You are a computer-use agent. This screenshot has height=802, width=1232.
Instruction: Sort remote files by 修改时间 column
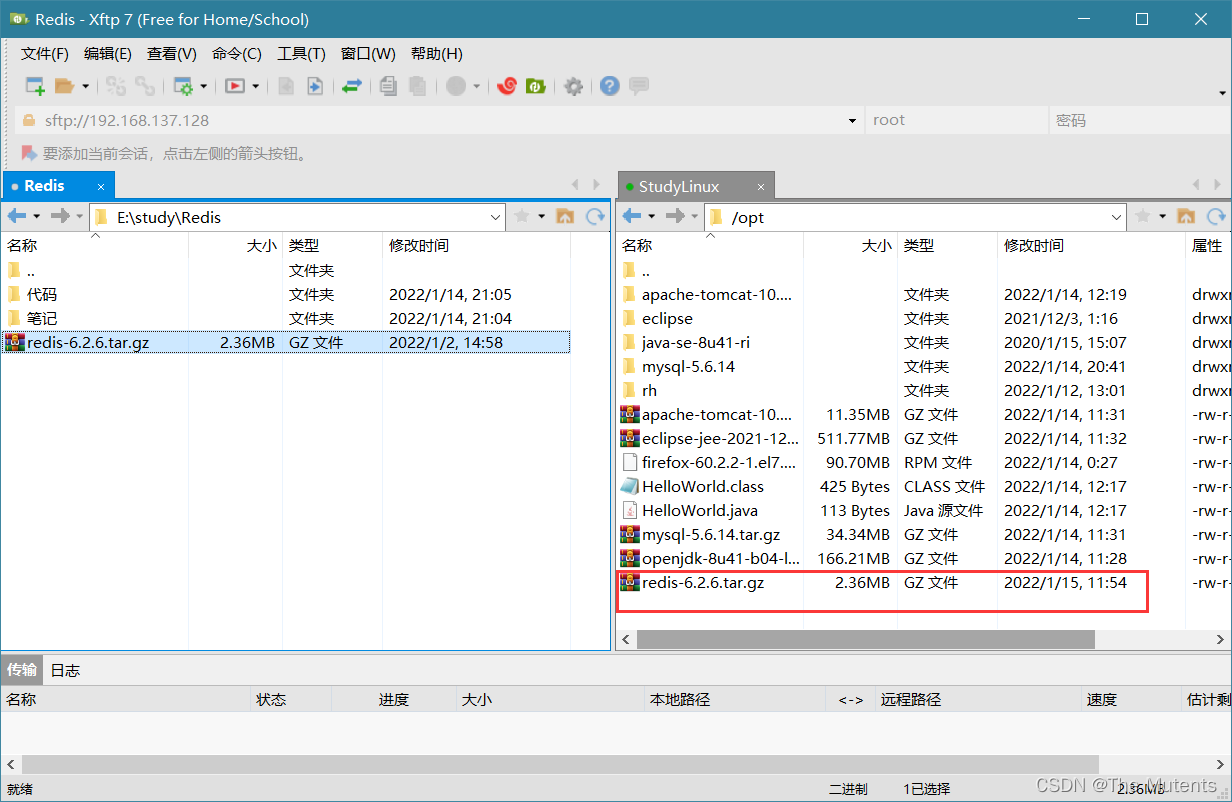click(x=1034, y=245)
